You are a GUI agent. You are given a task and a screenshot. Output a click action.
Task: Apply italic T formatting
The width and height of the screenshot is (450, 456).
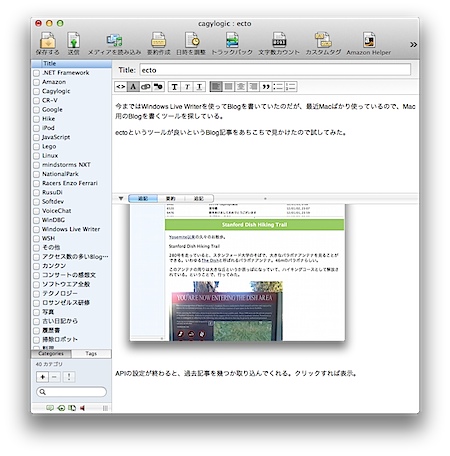[187, 87]
